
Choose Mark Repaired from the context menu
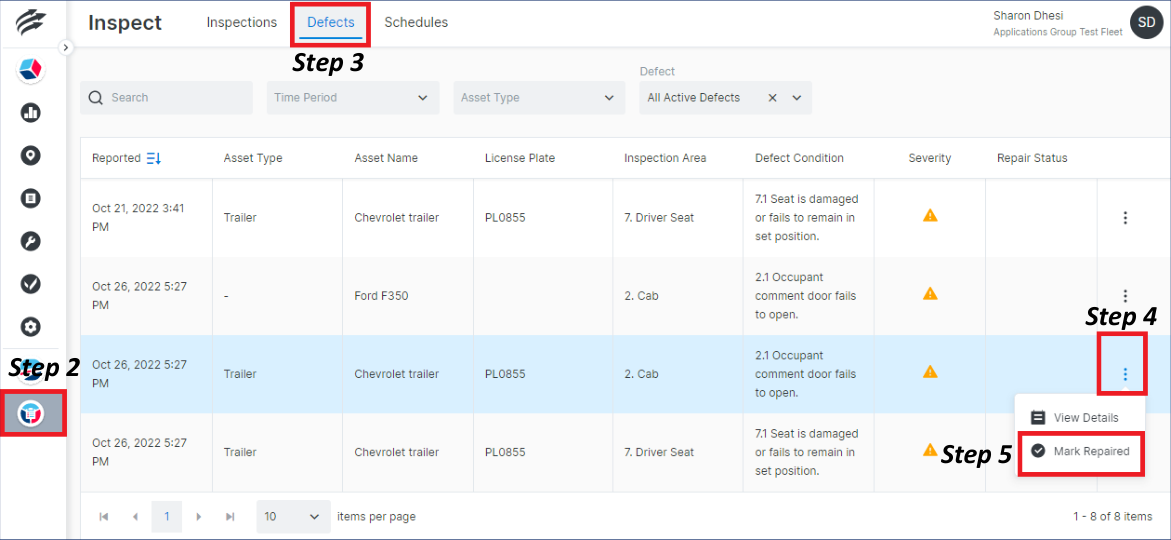(x=1081, y=452)
